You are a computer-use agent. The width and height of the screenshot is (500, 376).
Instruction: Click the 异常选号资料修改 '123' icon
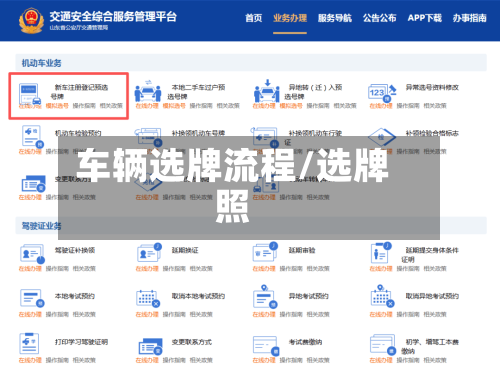pyautogui.click(x=382, y=93)
